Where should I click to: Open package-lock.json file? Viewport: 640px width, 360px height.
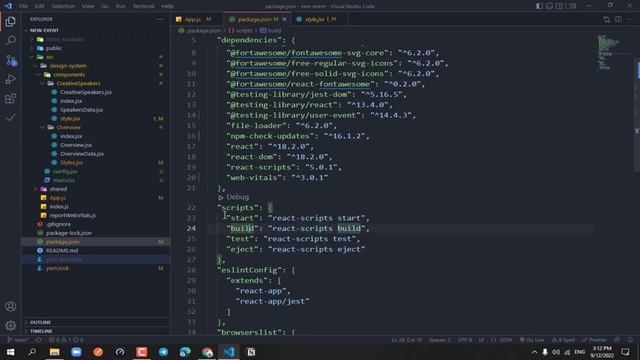point(69,233)
